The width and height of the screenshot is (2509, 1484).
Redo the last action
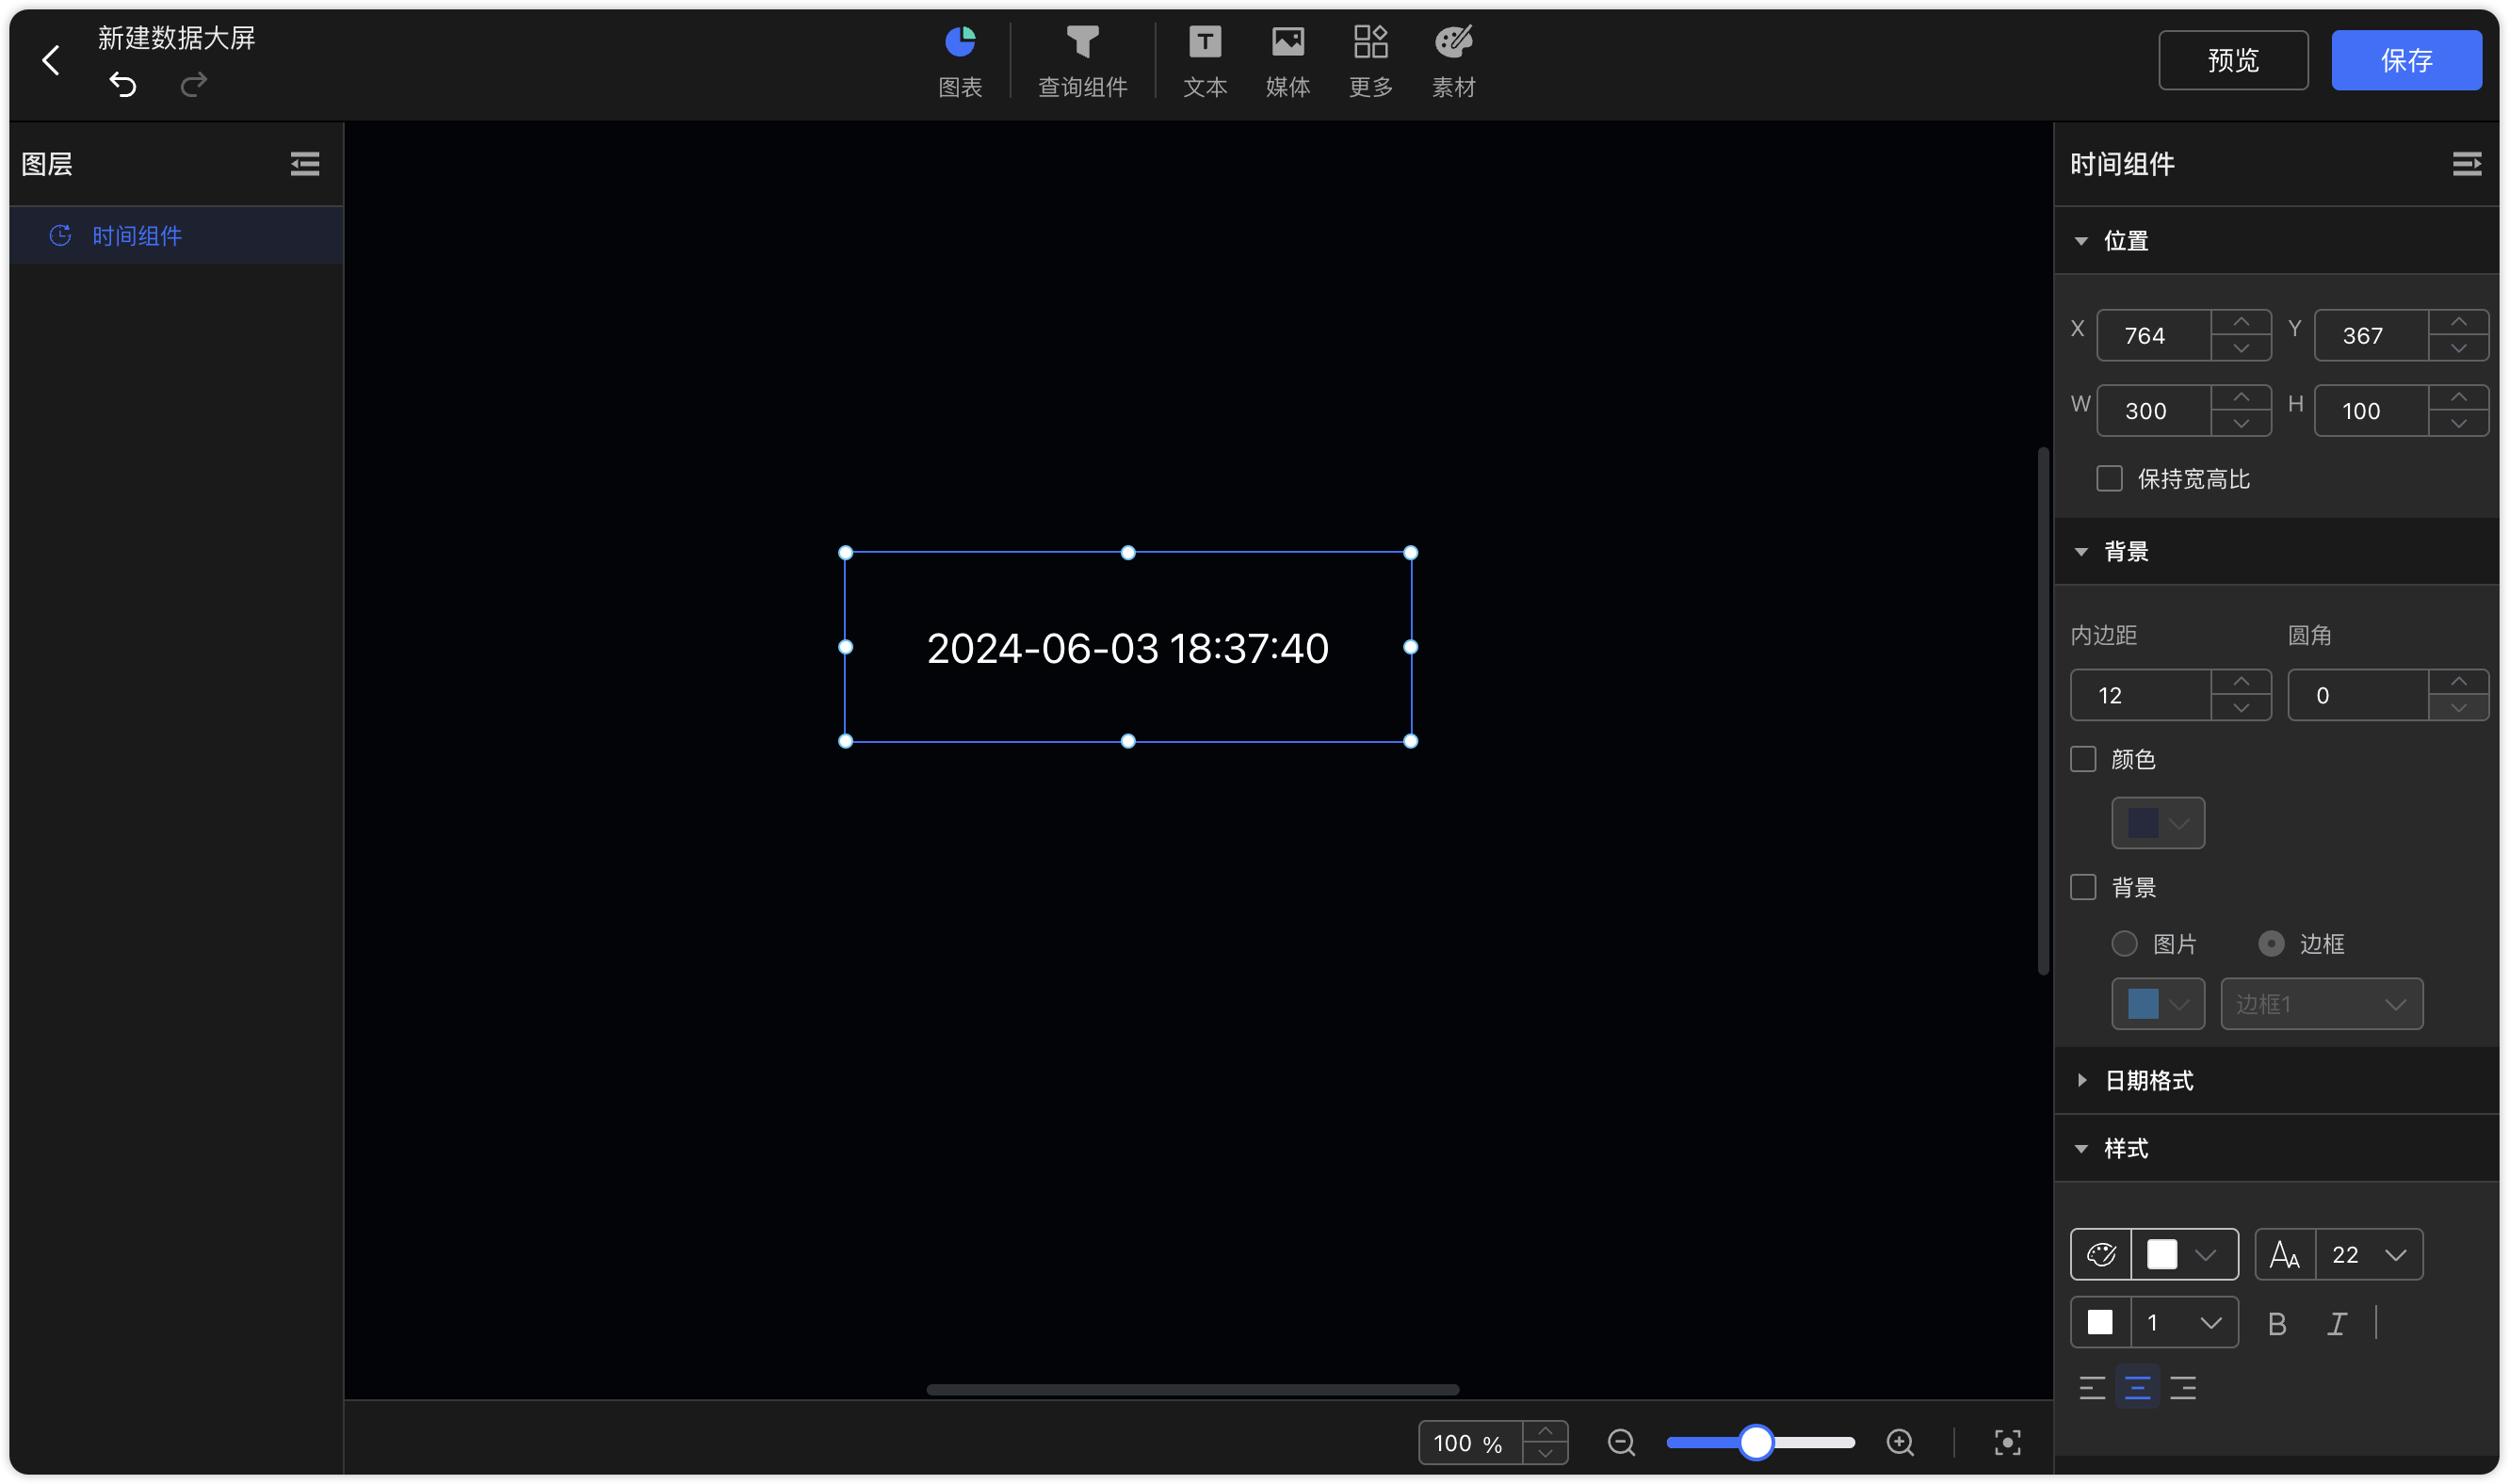coord(194,84)
